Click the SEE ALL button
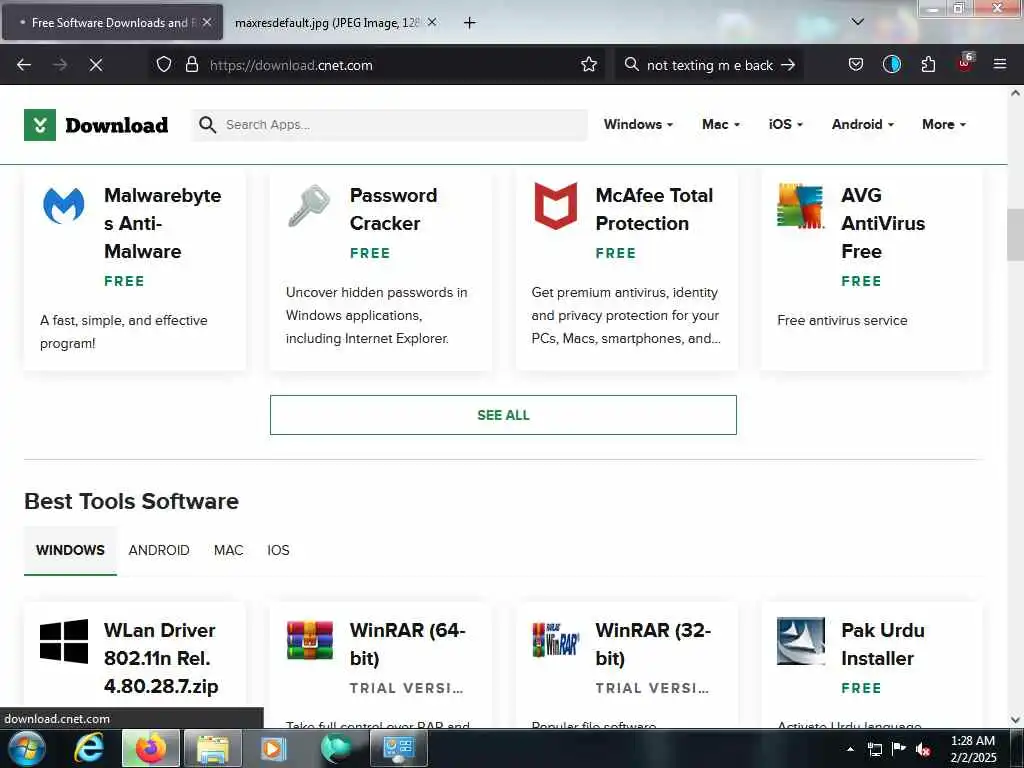Viewport: 1024px width, 768px height. (x=503, y=415)
